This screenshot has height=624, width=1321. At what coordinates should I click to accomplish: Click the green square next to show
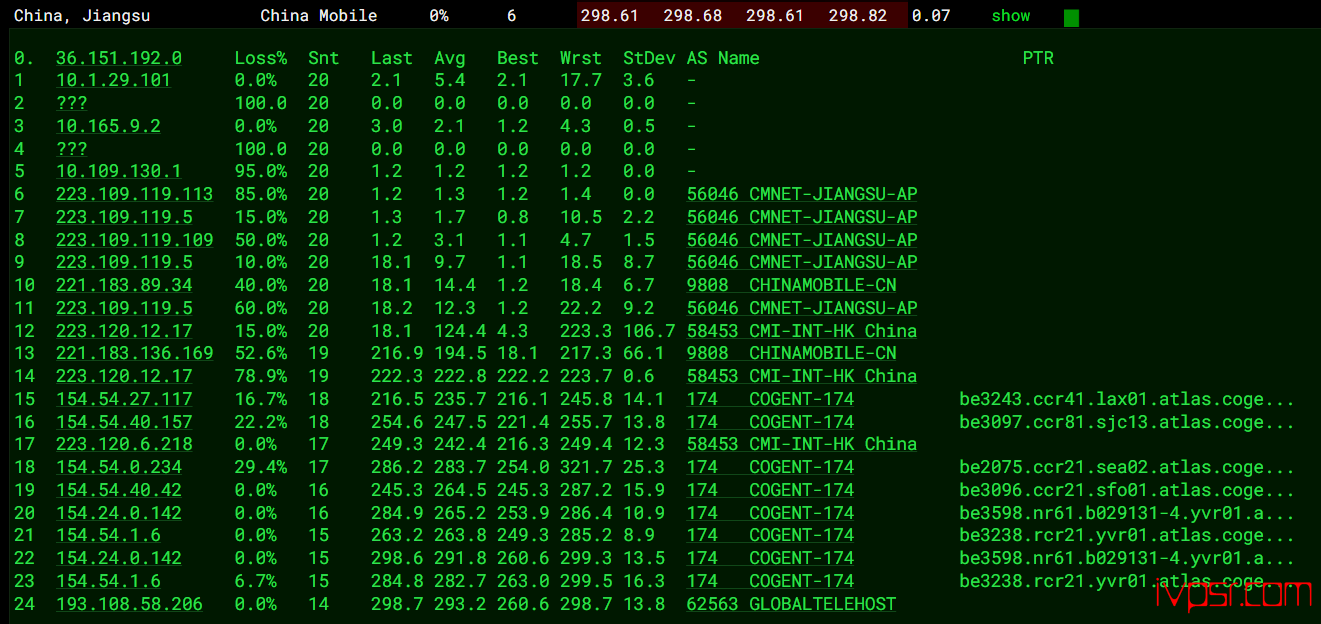(1071, 17)
